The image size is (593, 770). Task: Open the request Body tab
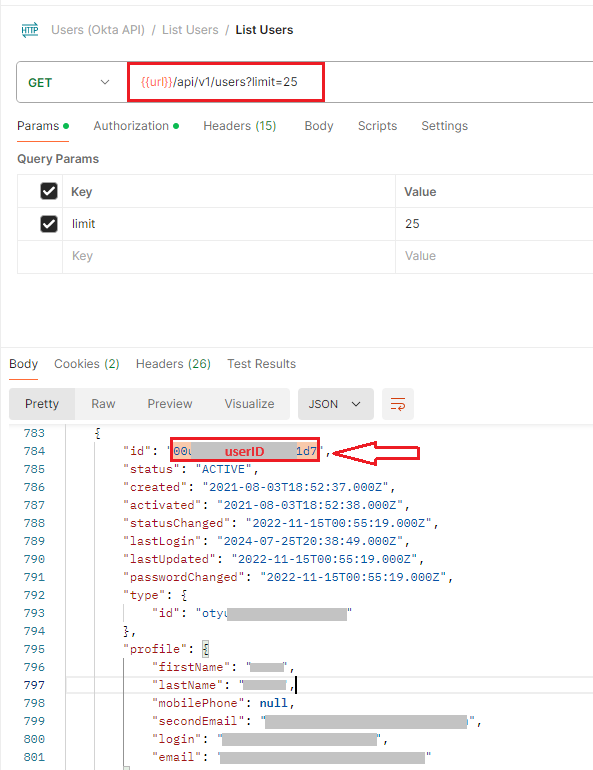pos(319,126)
